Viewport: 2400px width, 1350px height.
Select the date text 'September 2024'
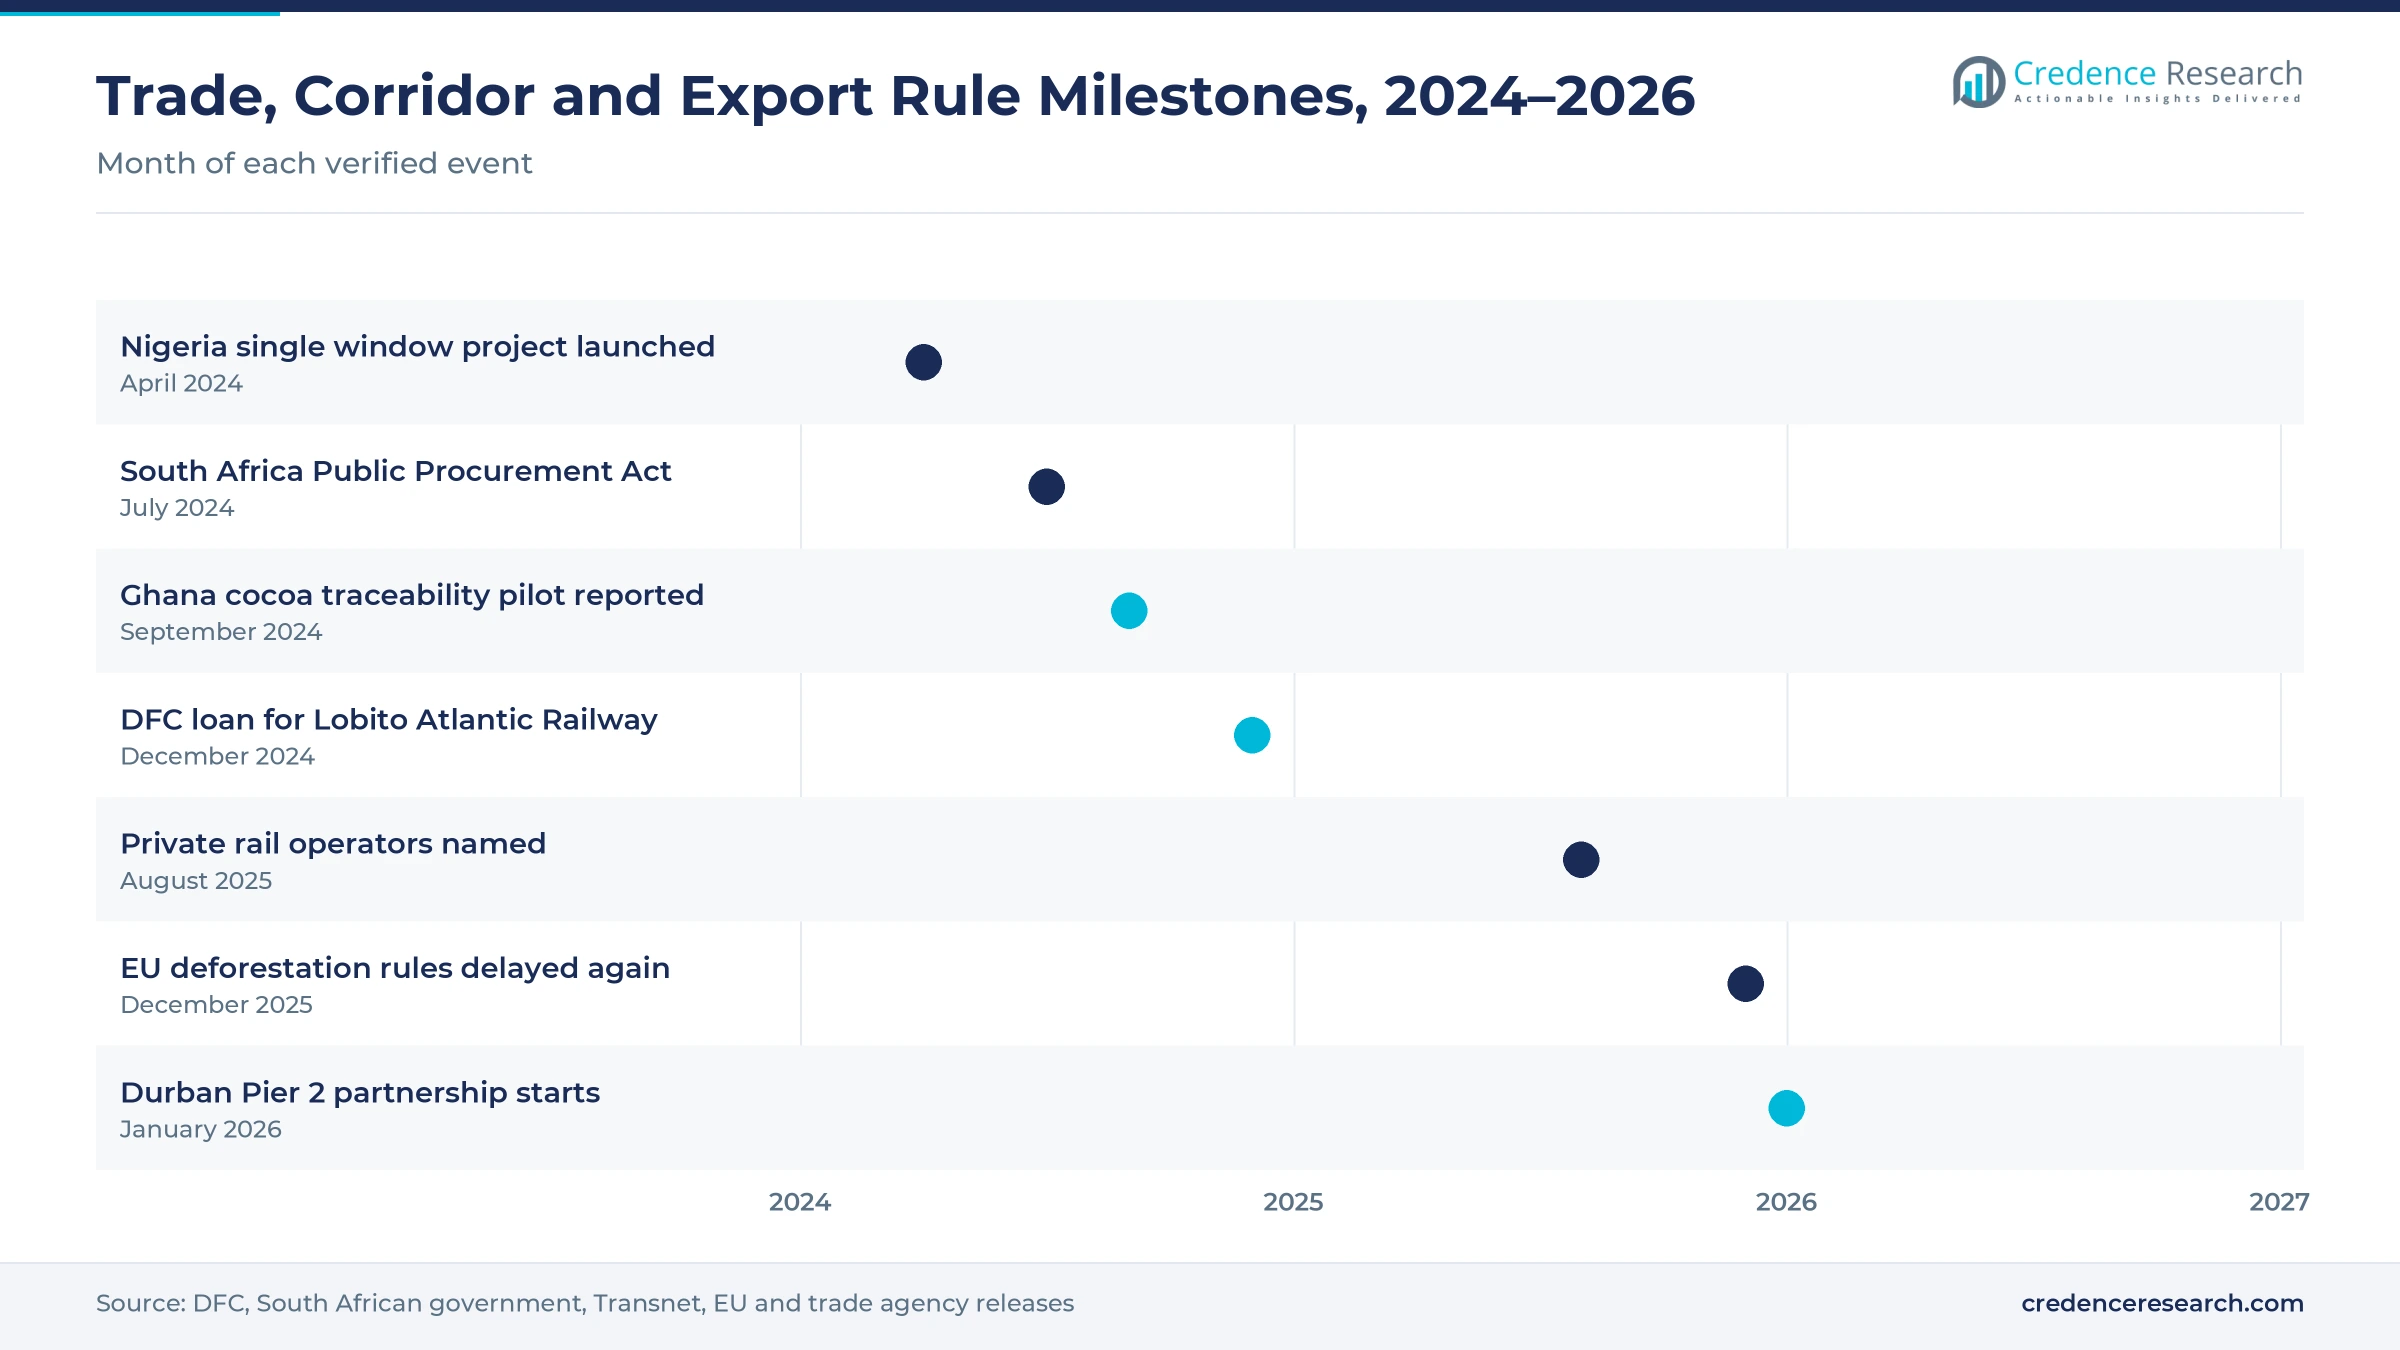coord(221,632)
